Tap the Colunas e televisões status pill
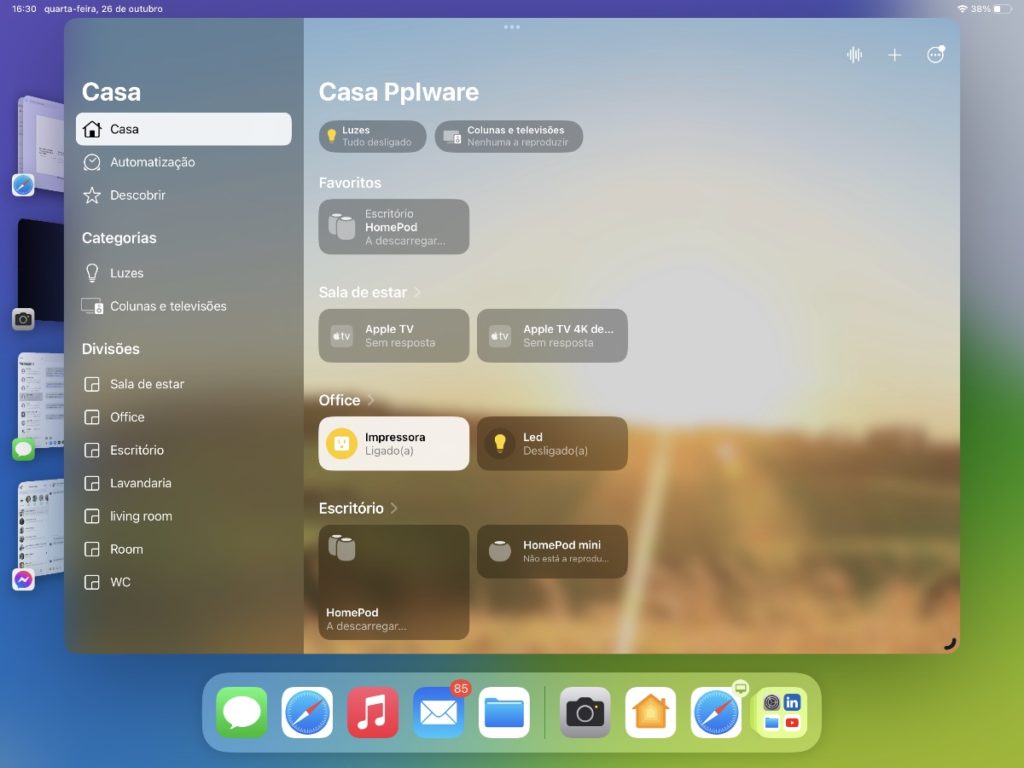 pos(509,136)
